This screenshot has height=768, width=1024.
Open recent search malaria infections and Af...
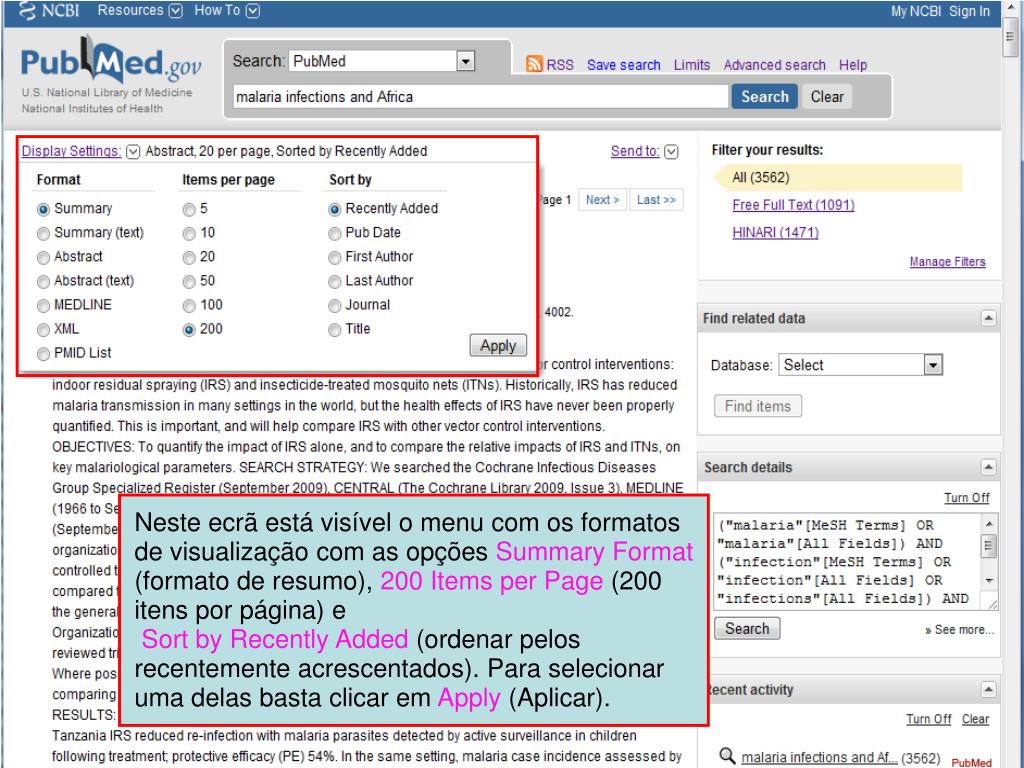[x=820, y=758]
